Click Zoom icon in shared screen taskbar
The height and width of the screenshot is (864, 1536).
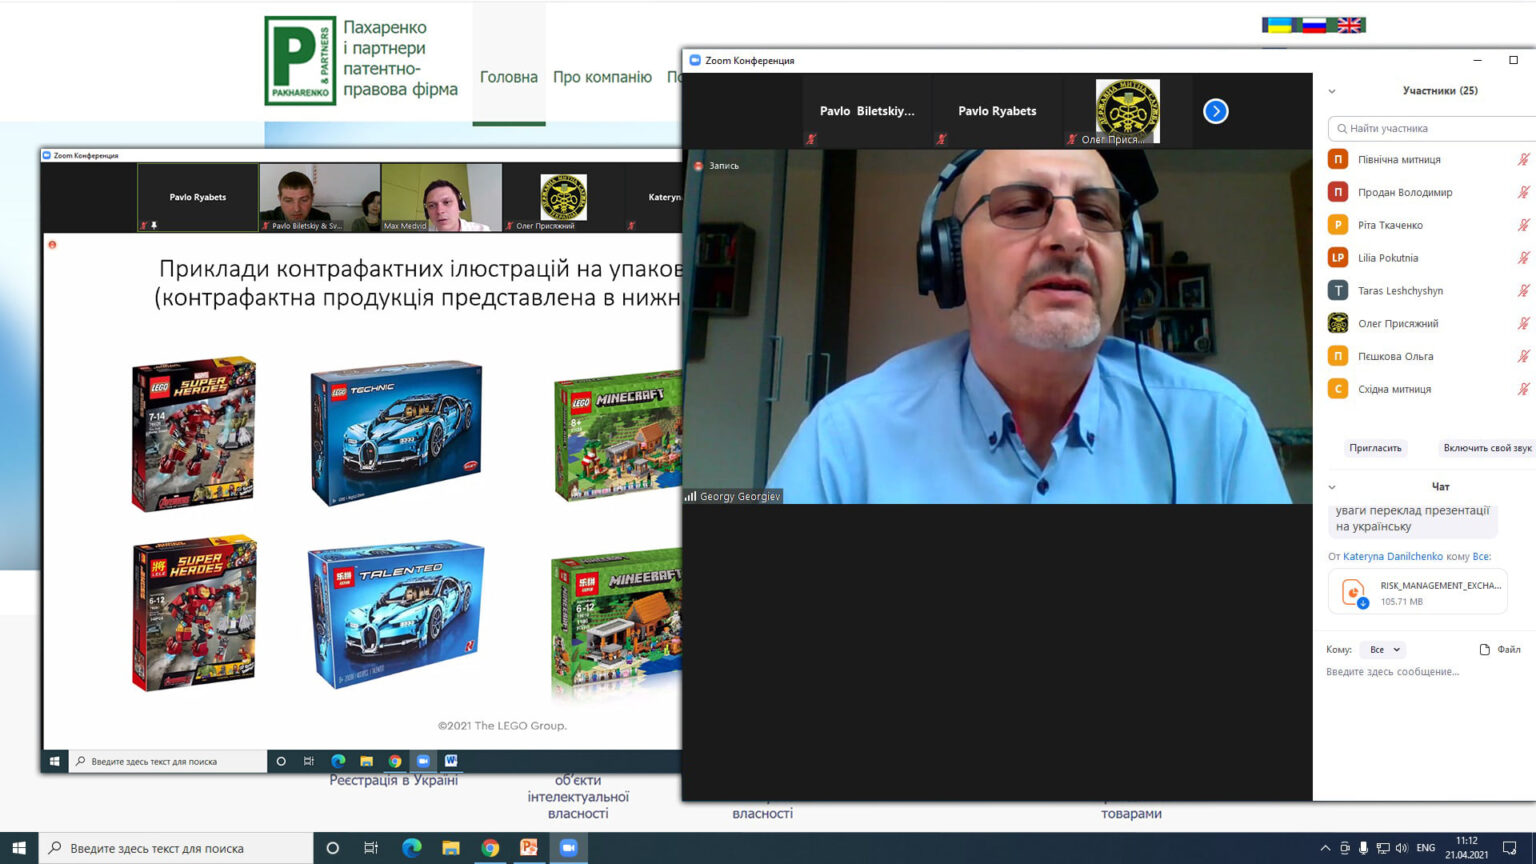point(423,761)
